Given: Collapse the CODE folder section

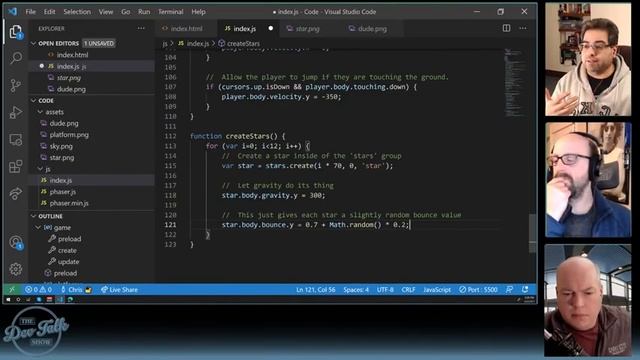Looking at the screenshot, I should coord(33,100).
